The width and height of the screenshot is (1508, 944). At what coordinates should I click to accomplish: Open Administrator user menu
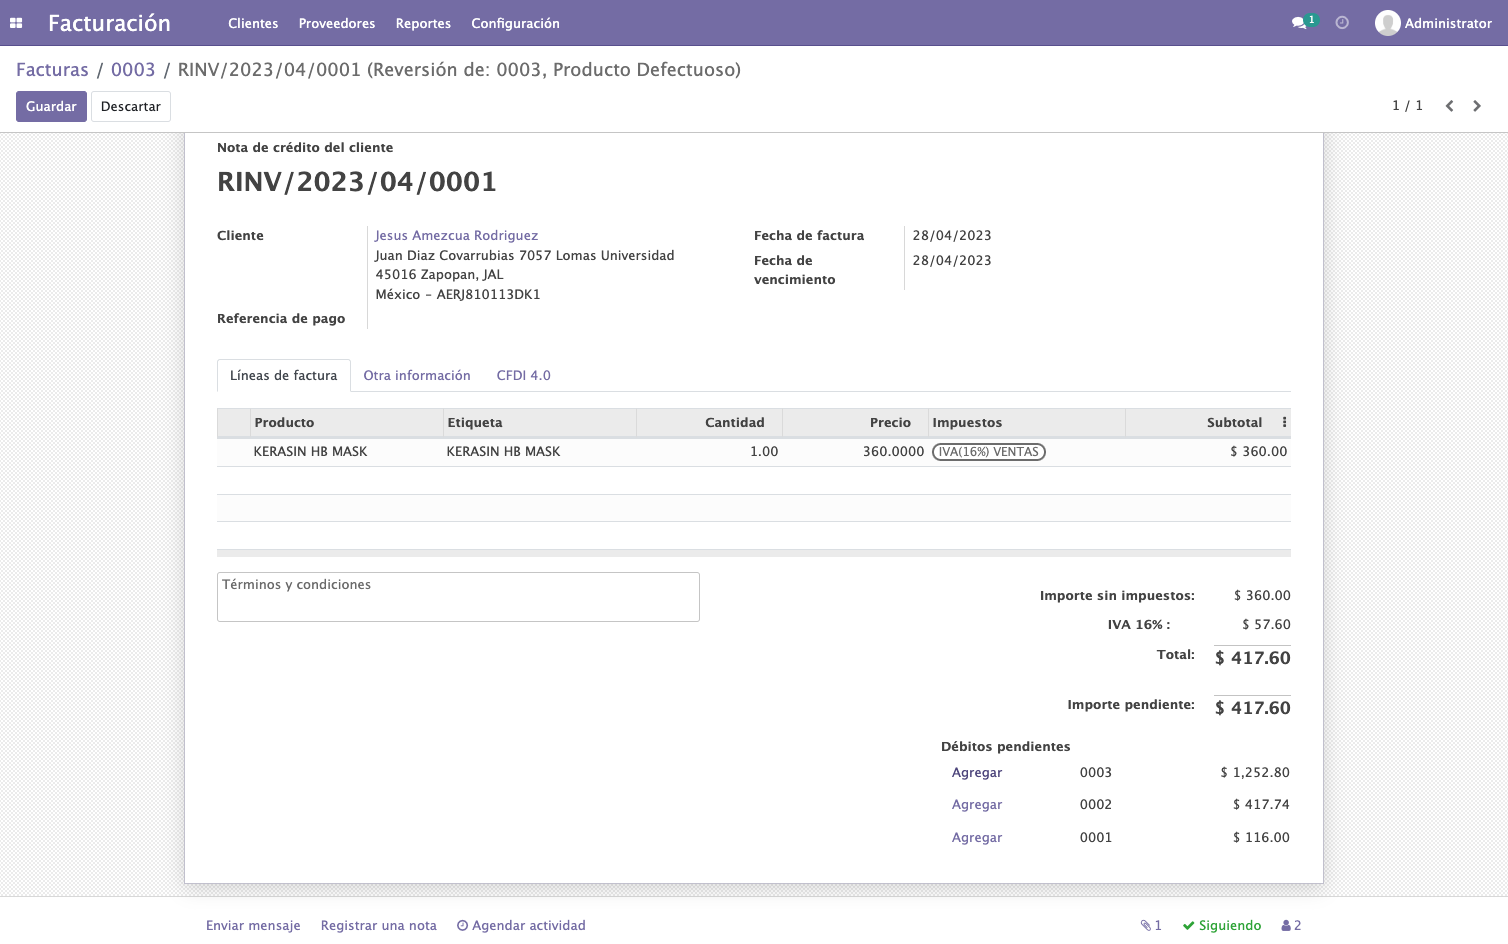1433,23
